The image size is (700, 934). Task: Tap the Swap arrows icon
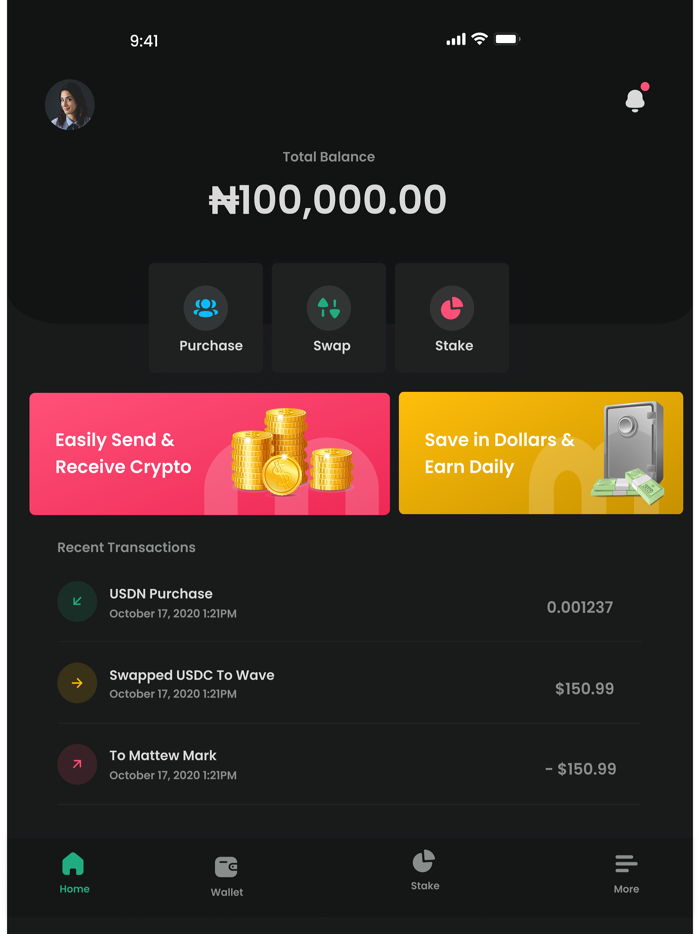329,308
